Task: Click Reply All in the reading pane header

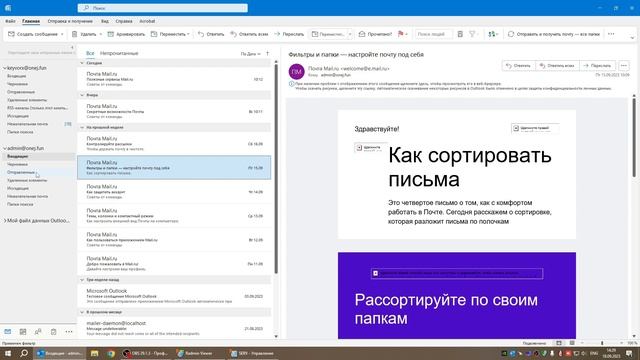Action: pos(557,66)
